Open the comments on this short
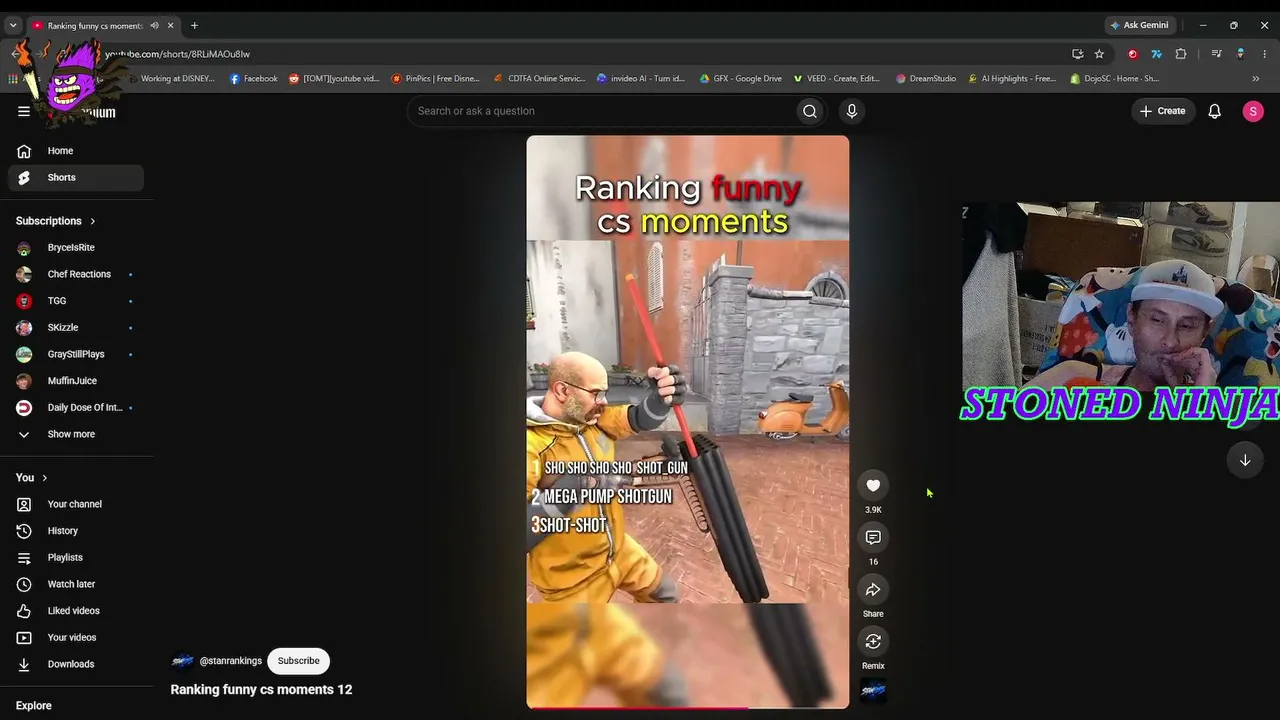This screenshot has height=720, width=1280. [873, 537]
